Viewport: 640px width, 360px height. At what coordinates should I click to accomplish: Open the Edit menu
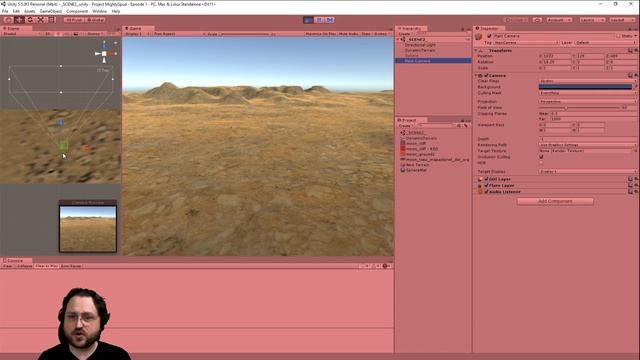(16, 11)
